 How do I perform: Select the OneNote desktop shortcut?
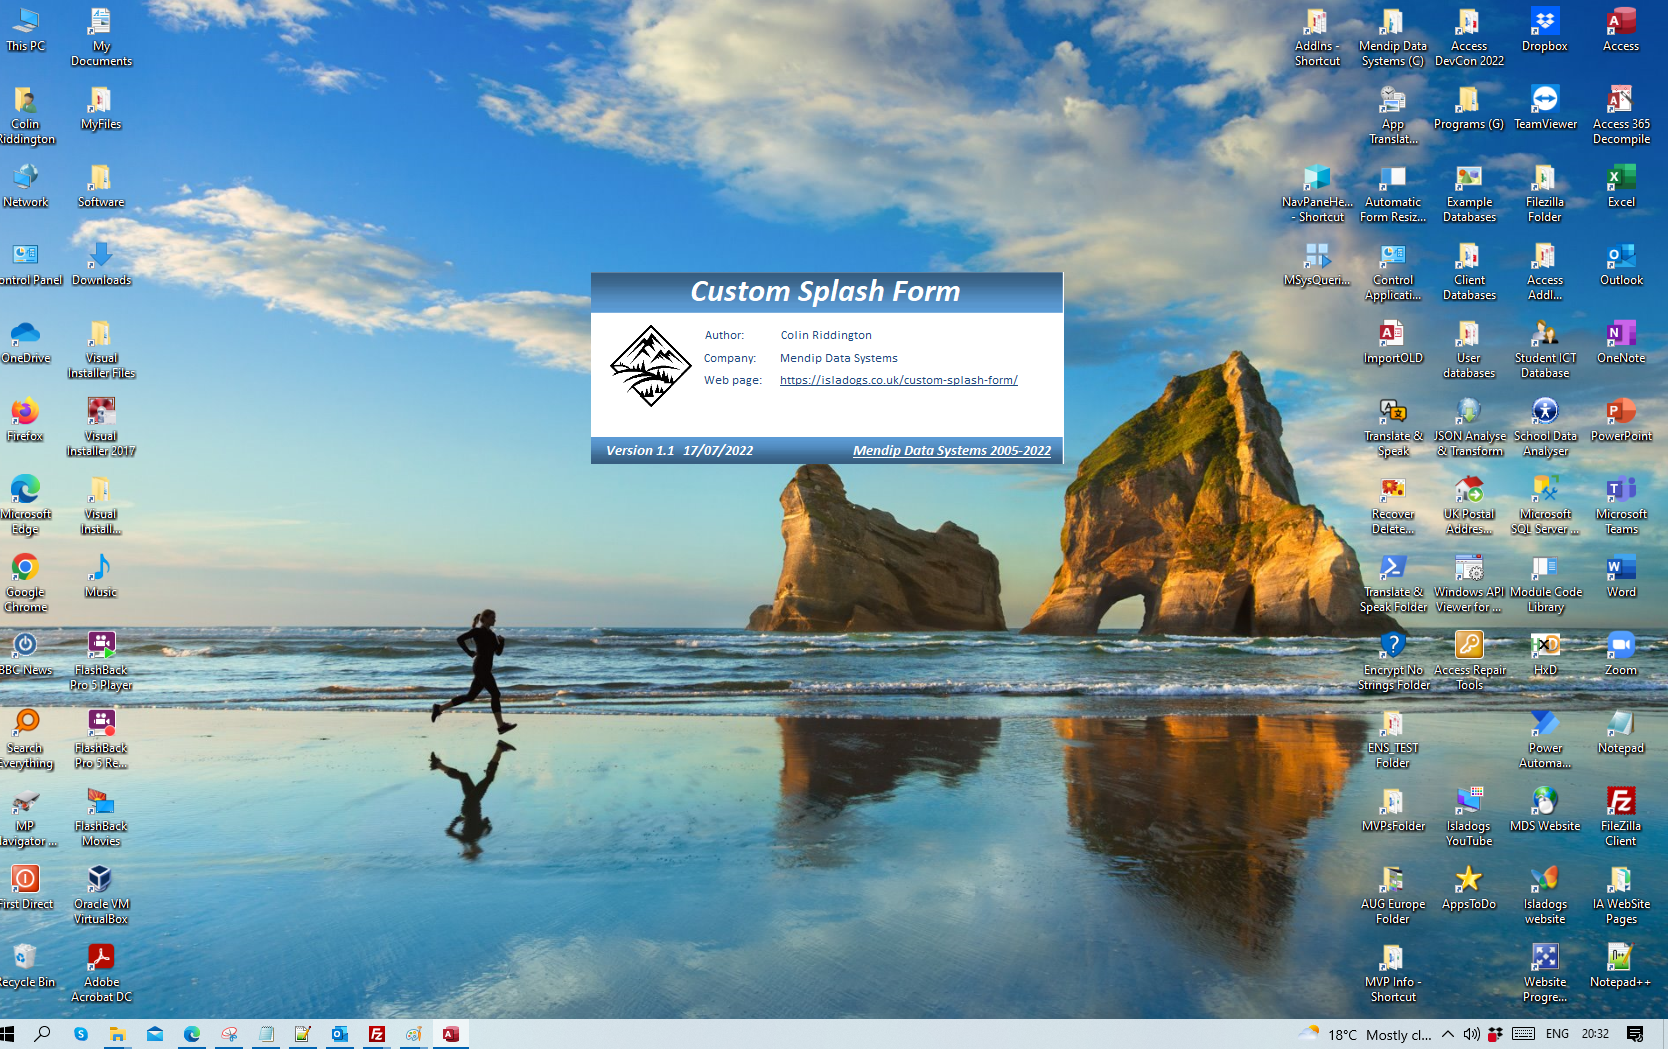(x=1621, y=342)
